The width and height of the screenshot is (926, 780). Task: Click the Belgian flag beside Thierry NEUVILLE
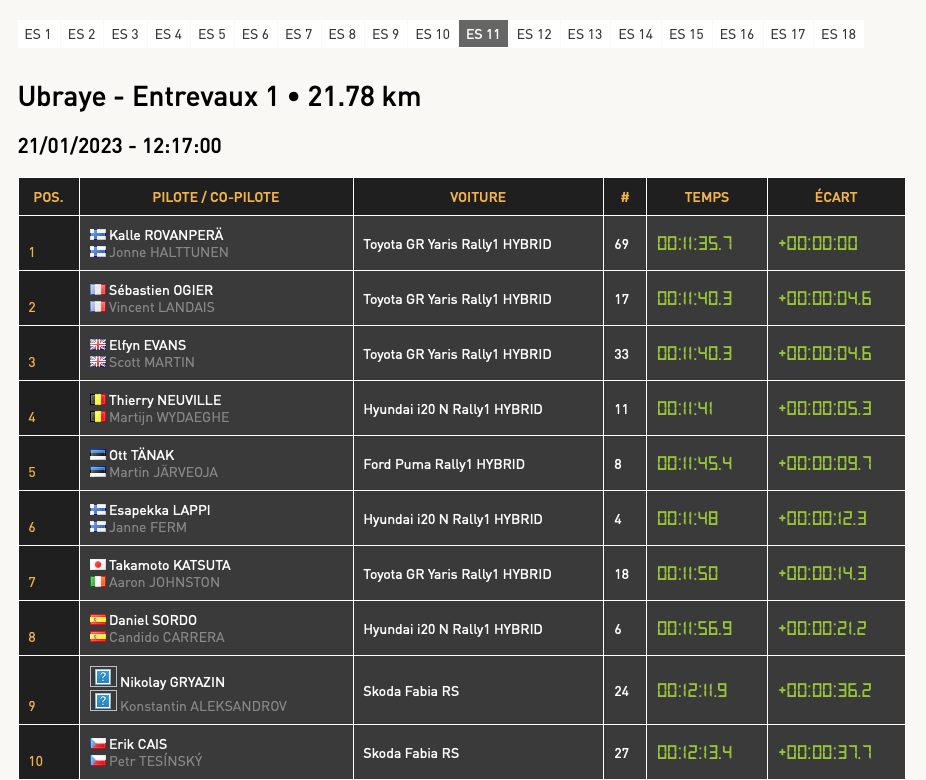98,399
